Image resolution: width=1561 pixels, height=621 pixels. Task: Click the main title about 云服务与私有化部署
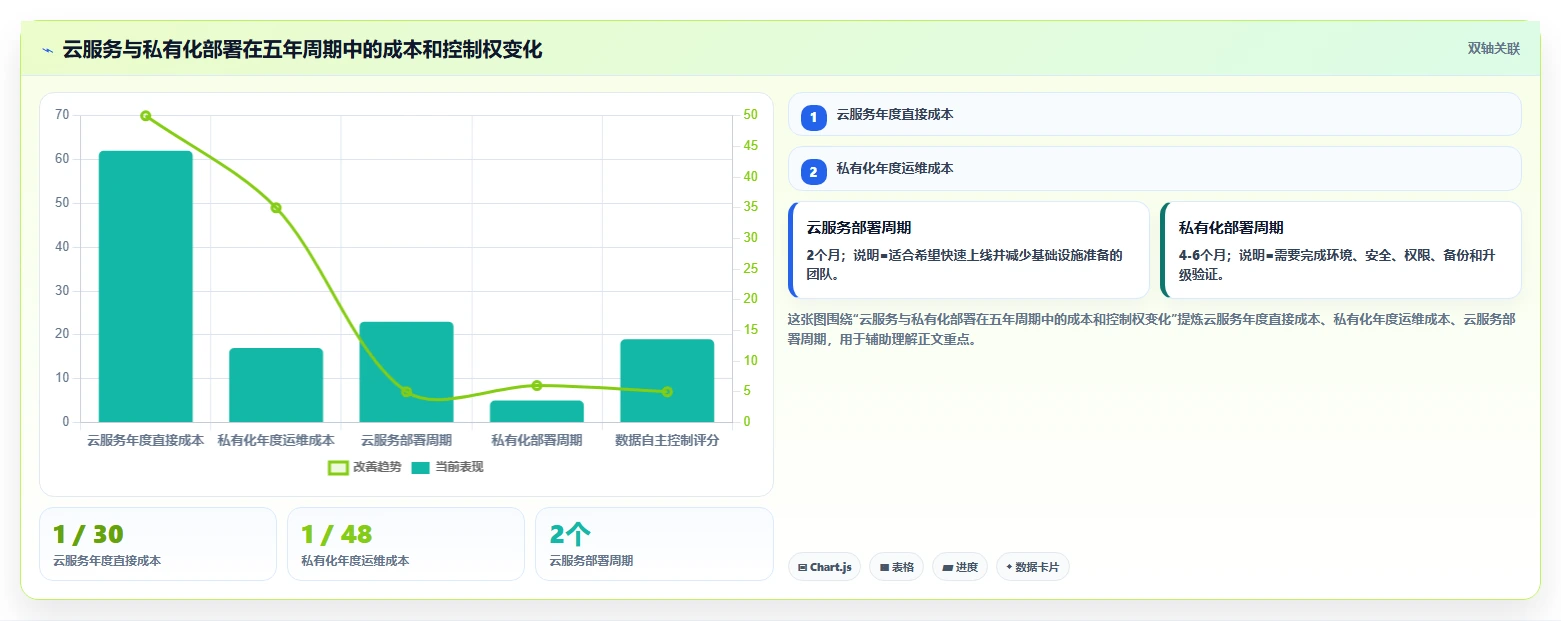[x=302, y=49]
